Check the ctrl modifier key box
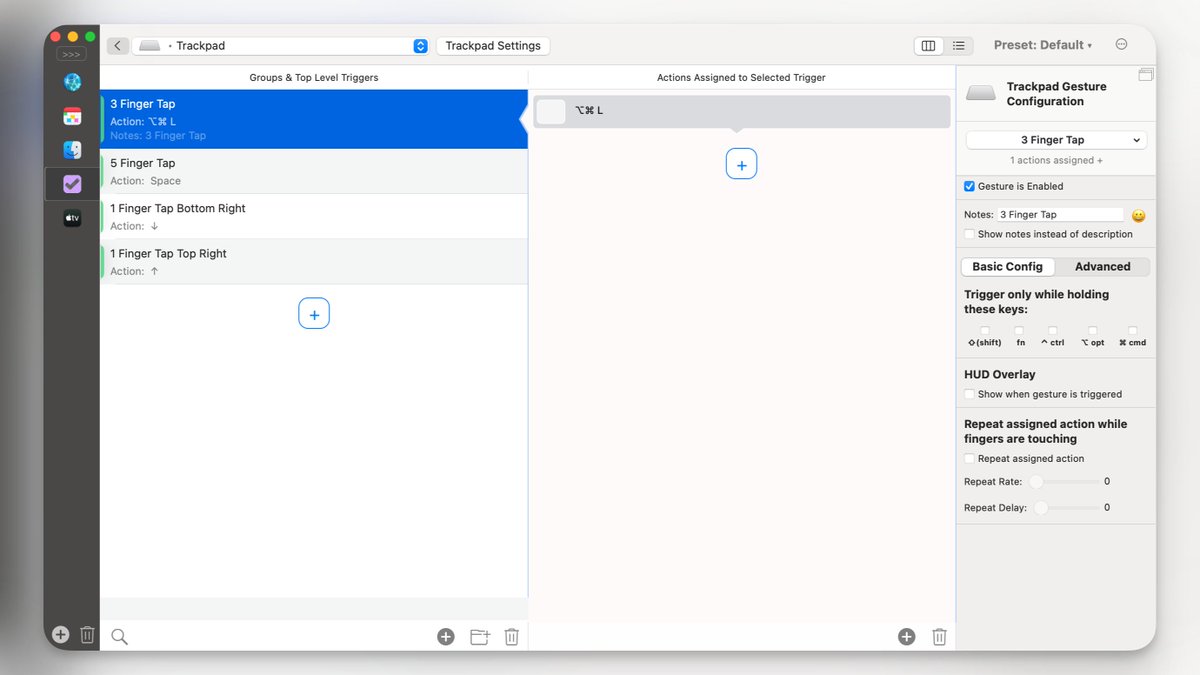This screenshot has width=1200, height=675. pyautogui.click(x=1053, y=331)
